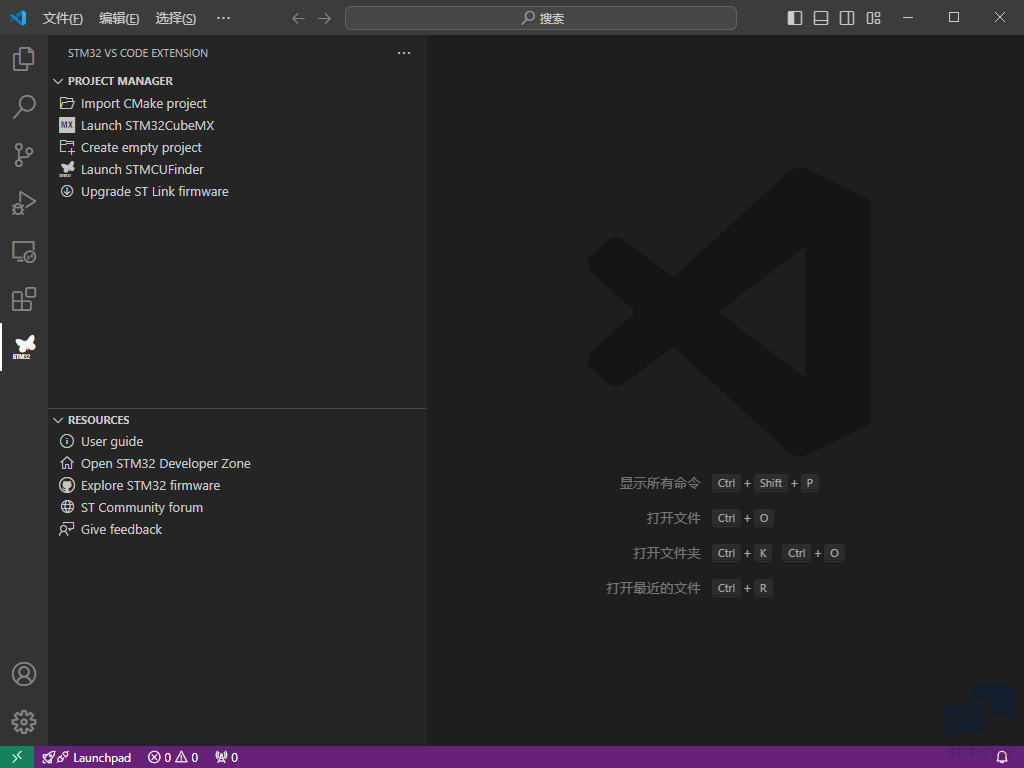Click the 打开最近的文件 shortcut label
Screen dimensions: 1024x768
(653, 588)
